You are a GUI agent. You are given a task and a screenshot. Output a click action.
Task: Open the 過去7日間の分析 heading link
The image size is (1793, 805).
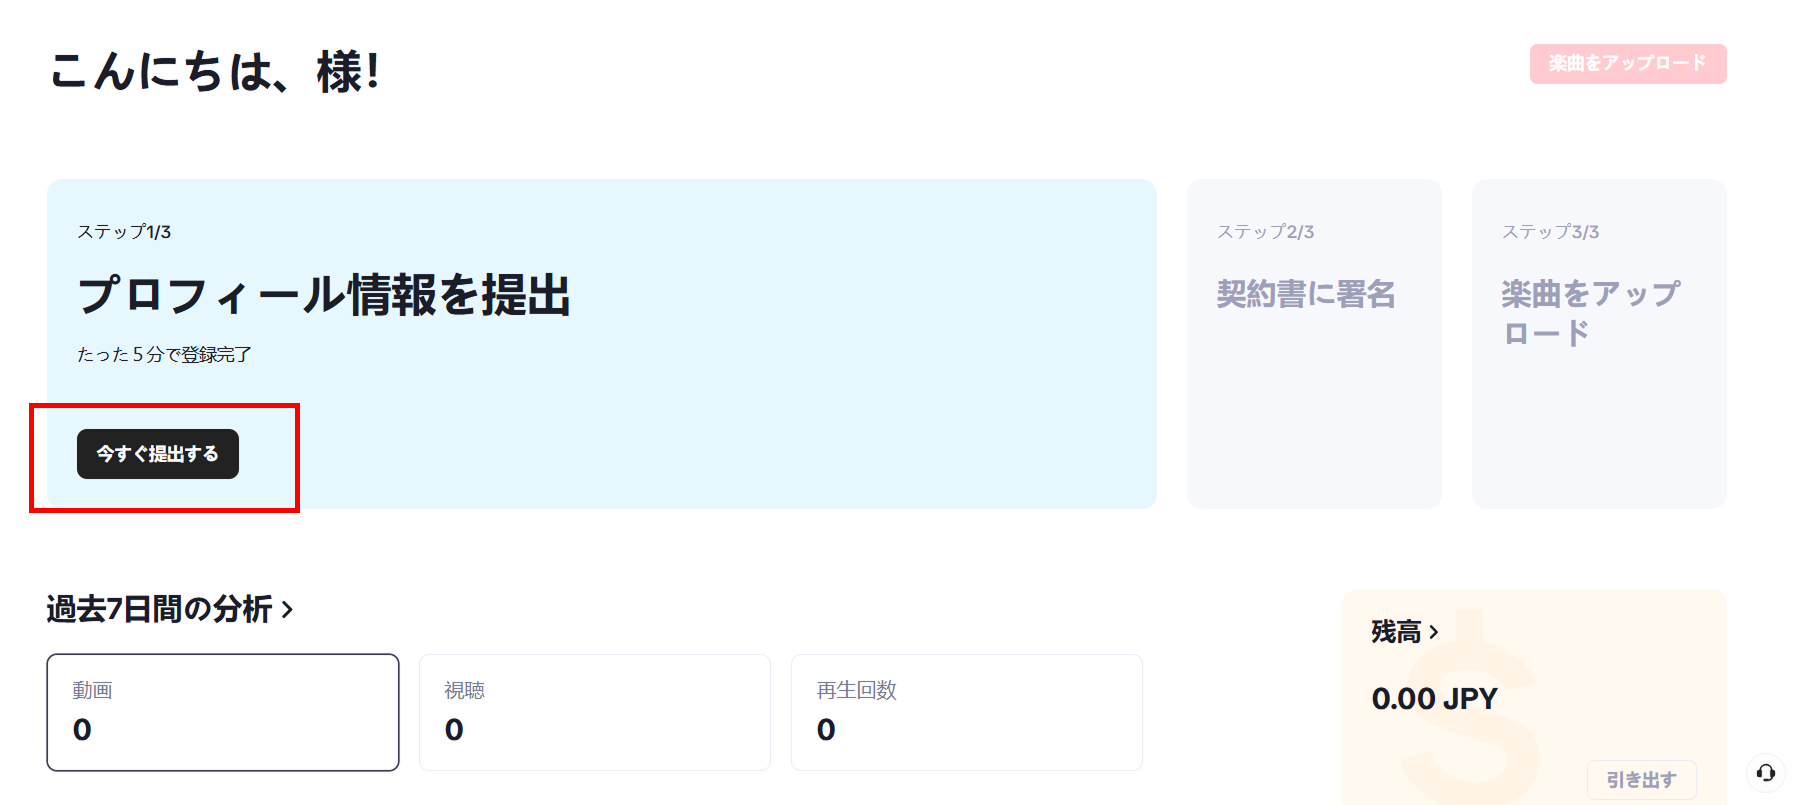(x=160, y=609)
